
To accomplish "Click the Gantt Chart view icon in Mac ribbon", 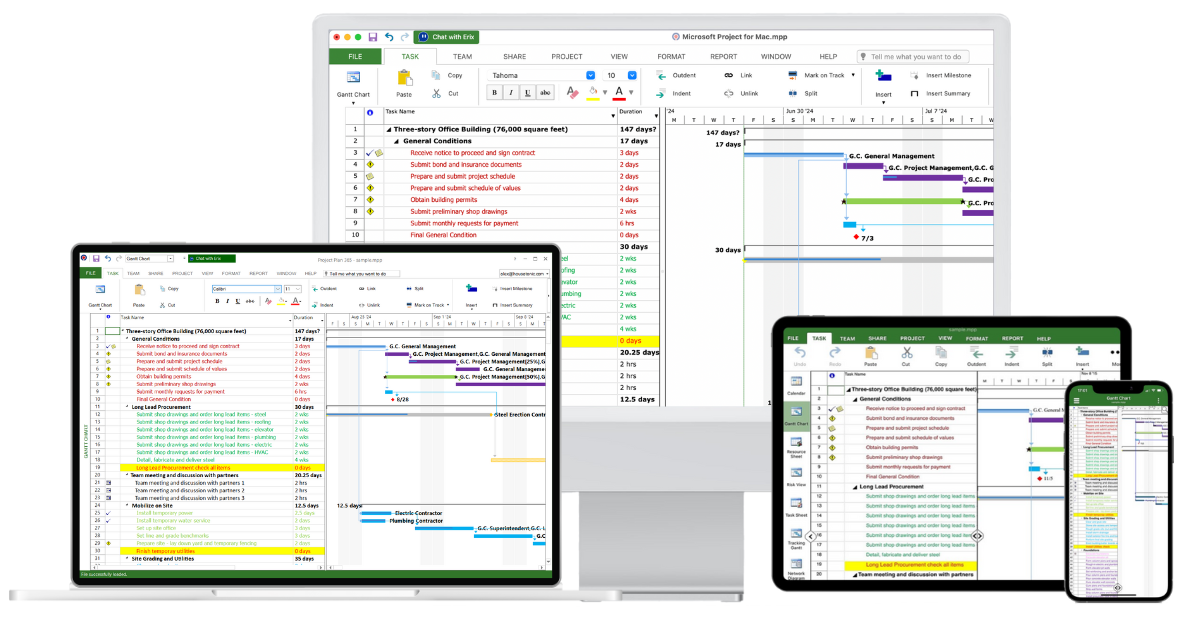I will [353, 77].
